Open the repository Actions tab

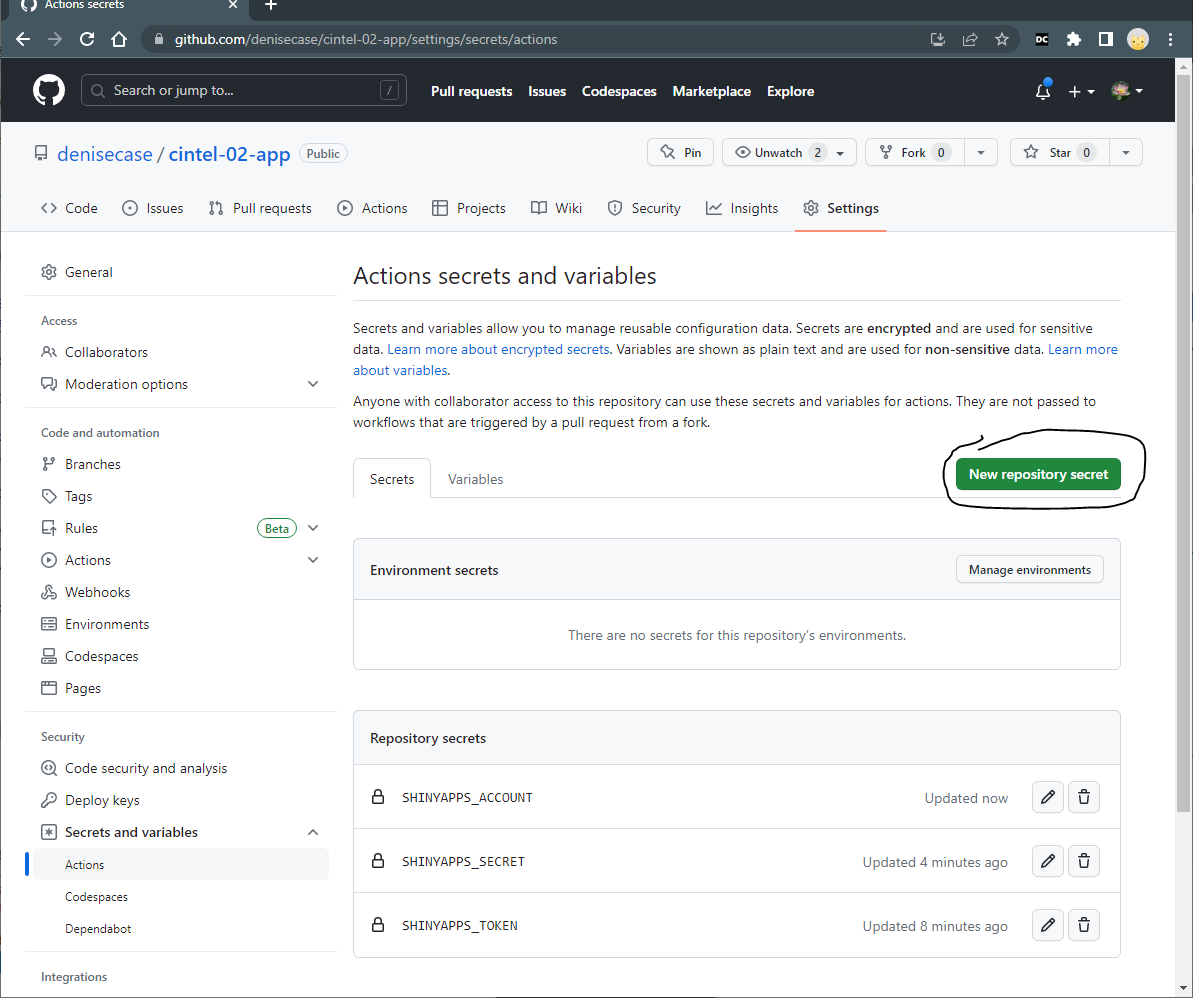pyautogui.click(x=372, y=208)
